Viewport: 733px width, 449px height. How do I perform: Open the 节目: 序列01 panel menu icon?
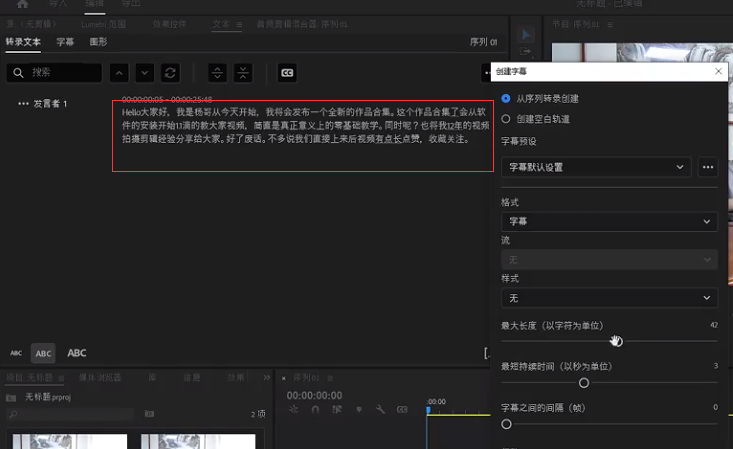(610, 24)
